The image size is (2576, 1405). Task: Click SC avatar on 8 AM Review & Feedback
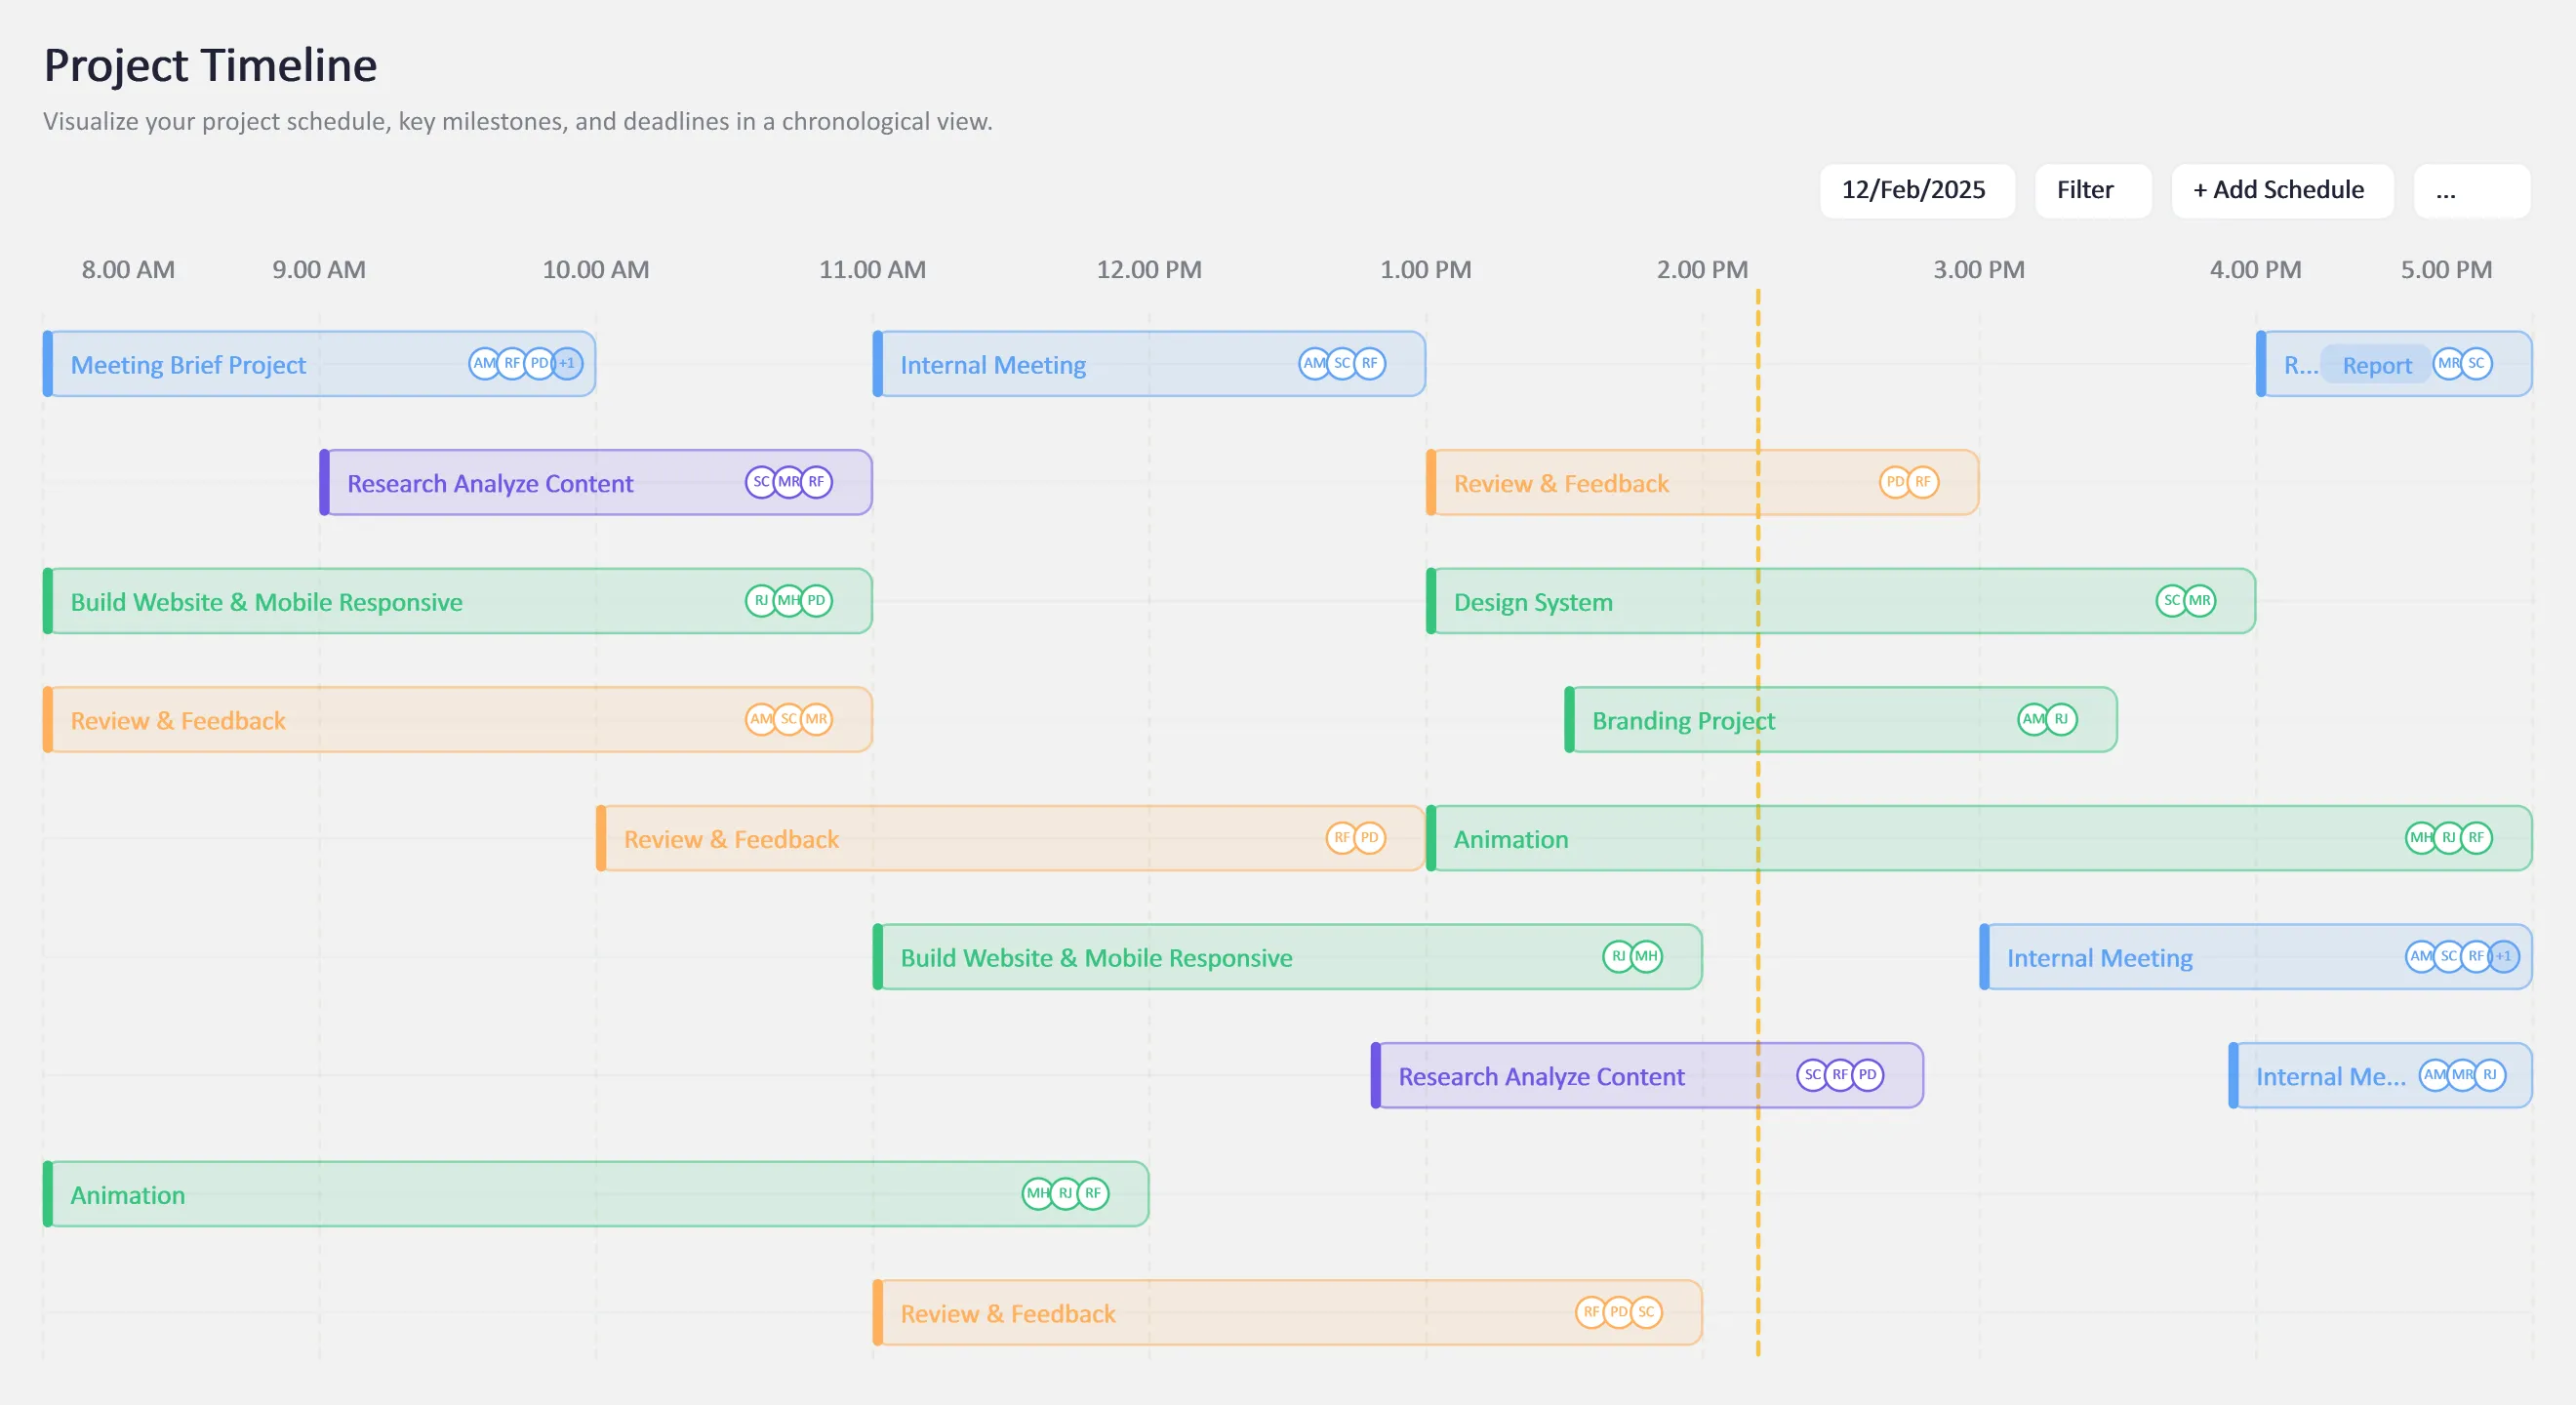click(x=789, y=719)
